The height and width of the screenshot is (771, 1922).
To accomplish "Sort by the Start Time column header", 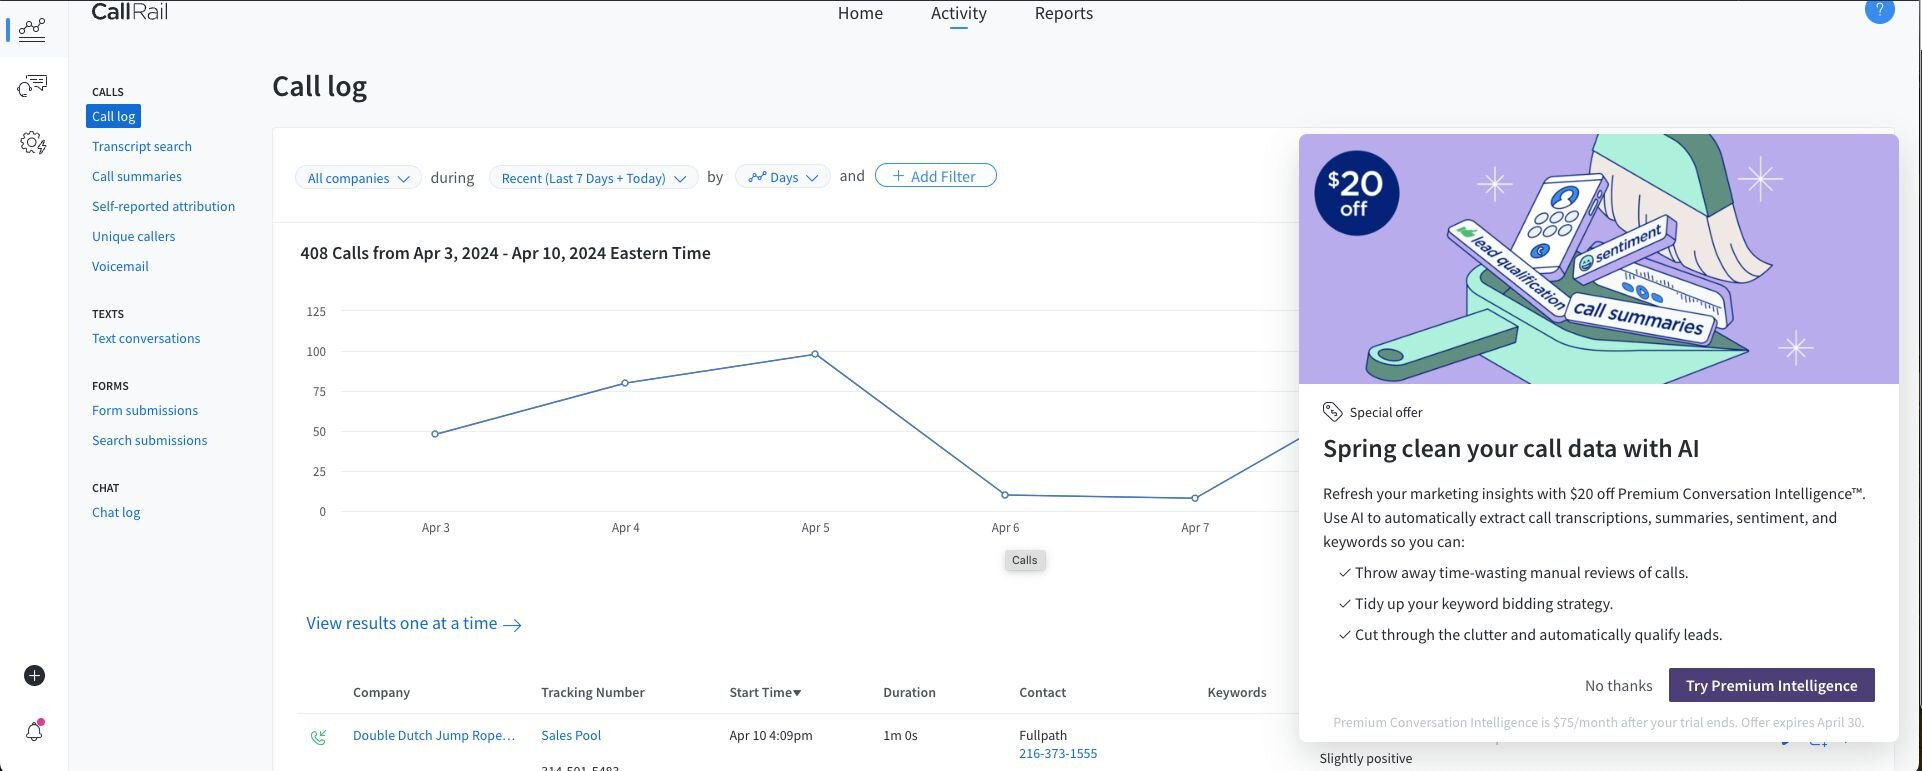I will (x=765, y=692).
